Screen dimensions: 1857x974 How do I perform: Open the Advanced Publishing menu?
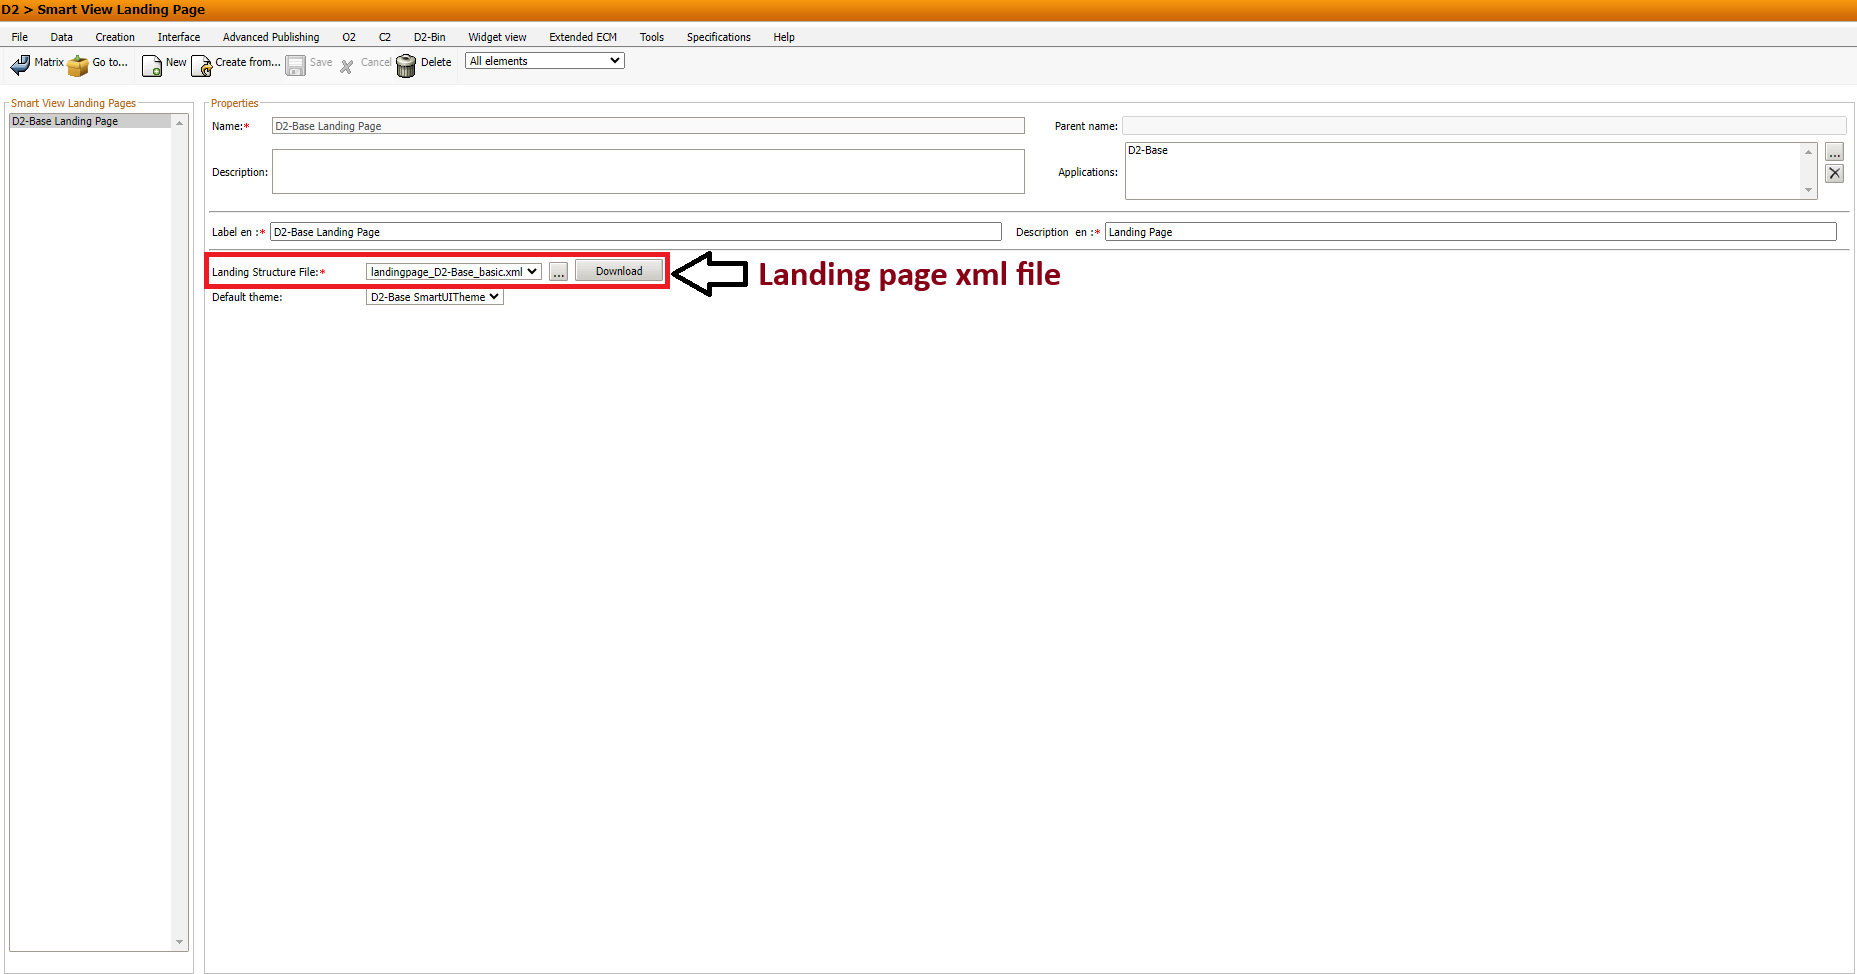tap(271, 37)
